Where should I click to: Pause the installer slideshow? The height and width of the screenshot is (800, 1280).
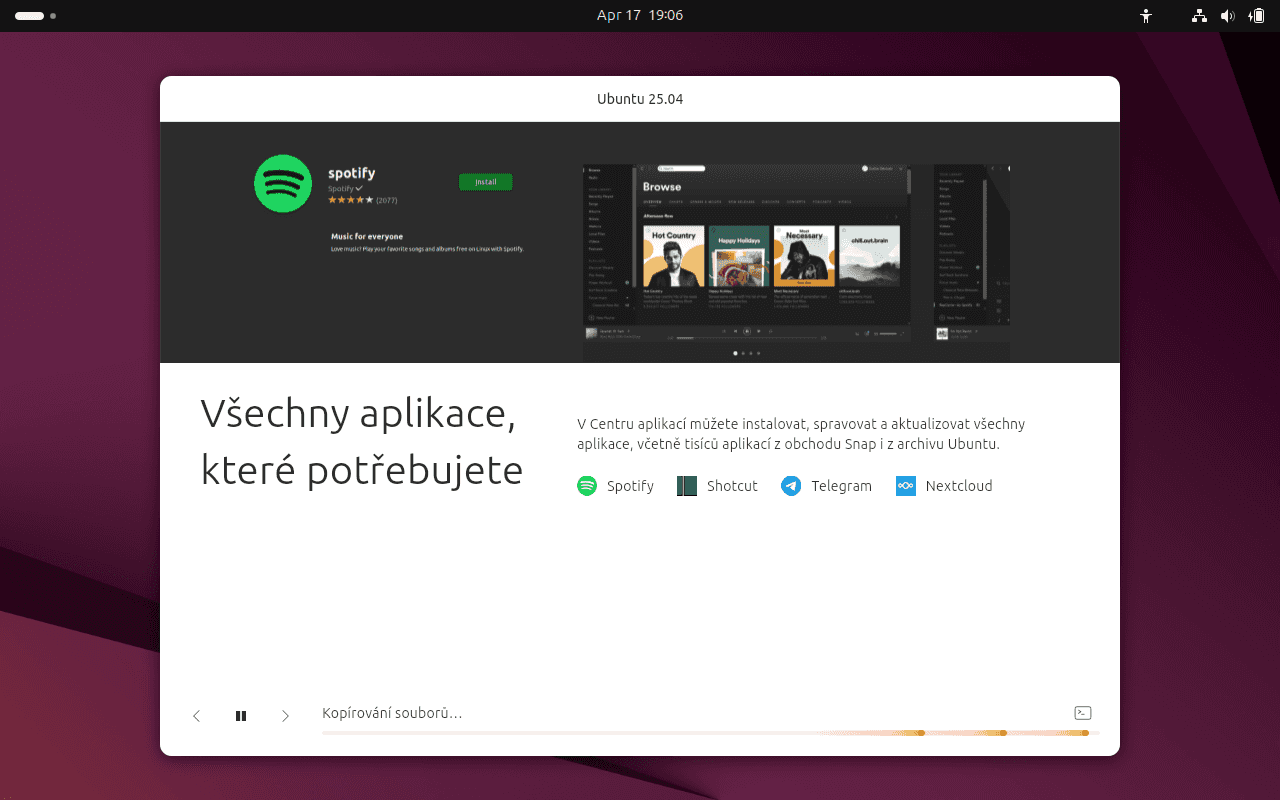pos(241,716)
